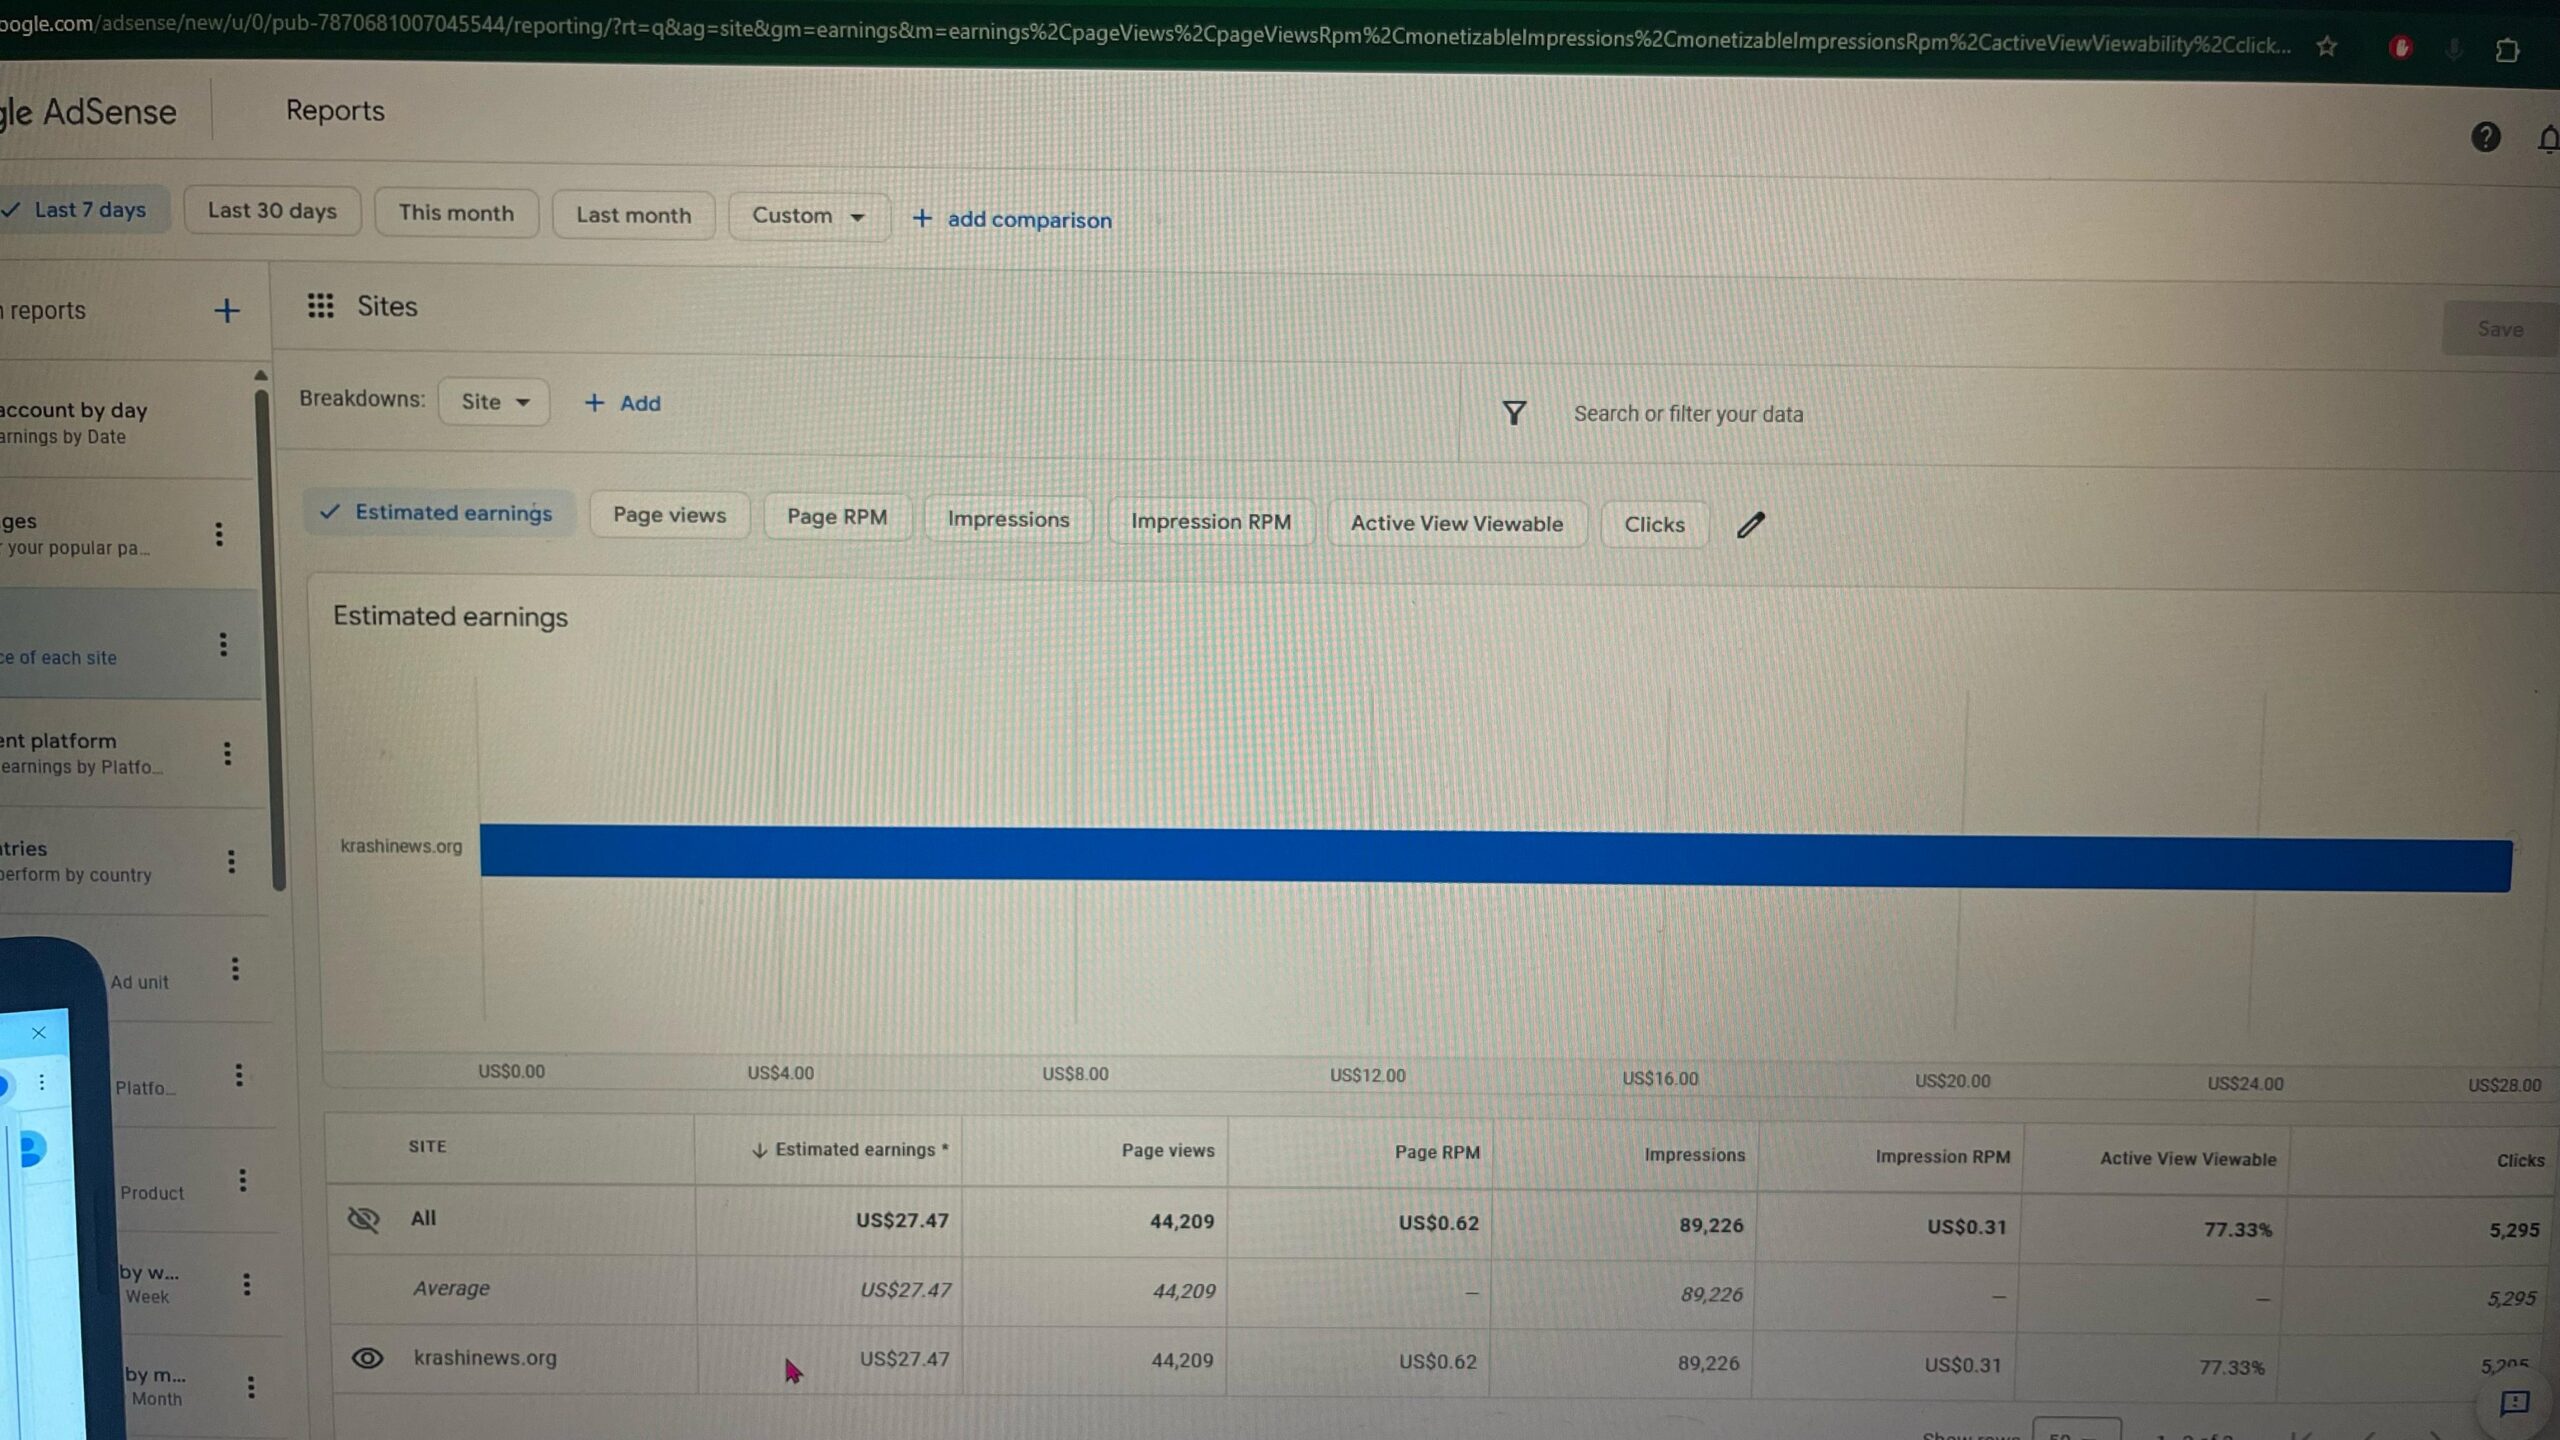Open three-dot menu for Product report
The height and width of the screenshot is (1440, 2560).
tap(243, 1181)
